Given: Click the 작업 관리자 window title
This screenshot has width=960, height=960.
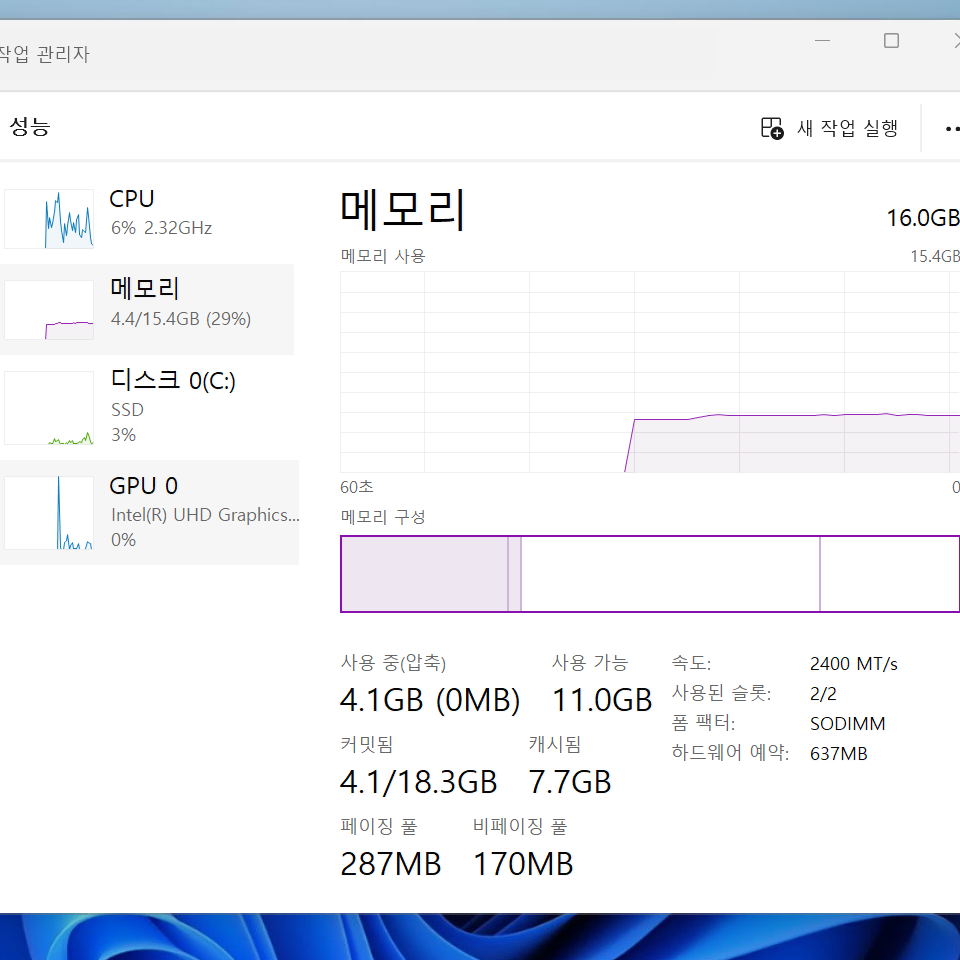Looking at the screenshot, I should [x=43, y=54].
